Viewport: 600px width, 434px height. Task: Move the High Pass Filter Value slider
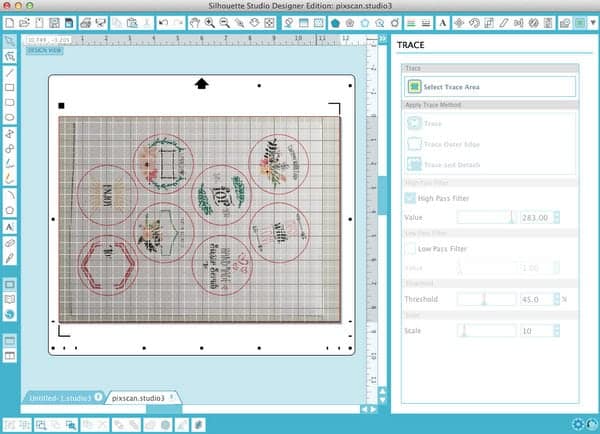(x=487, y=217)
